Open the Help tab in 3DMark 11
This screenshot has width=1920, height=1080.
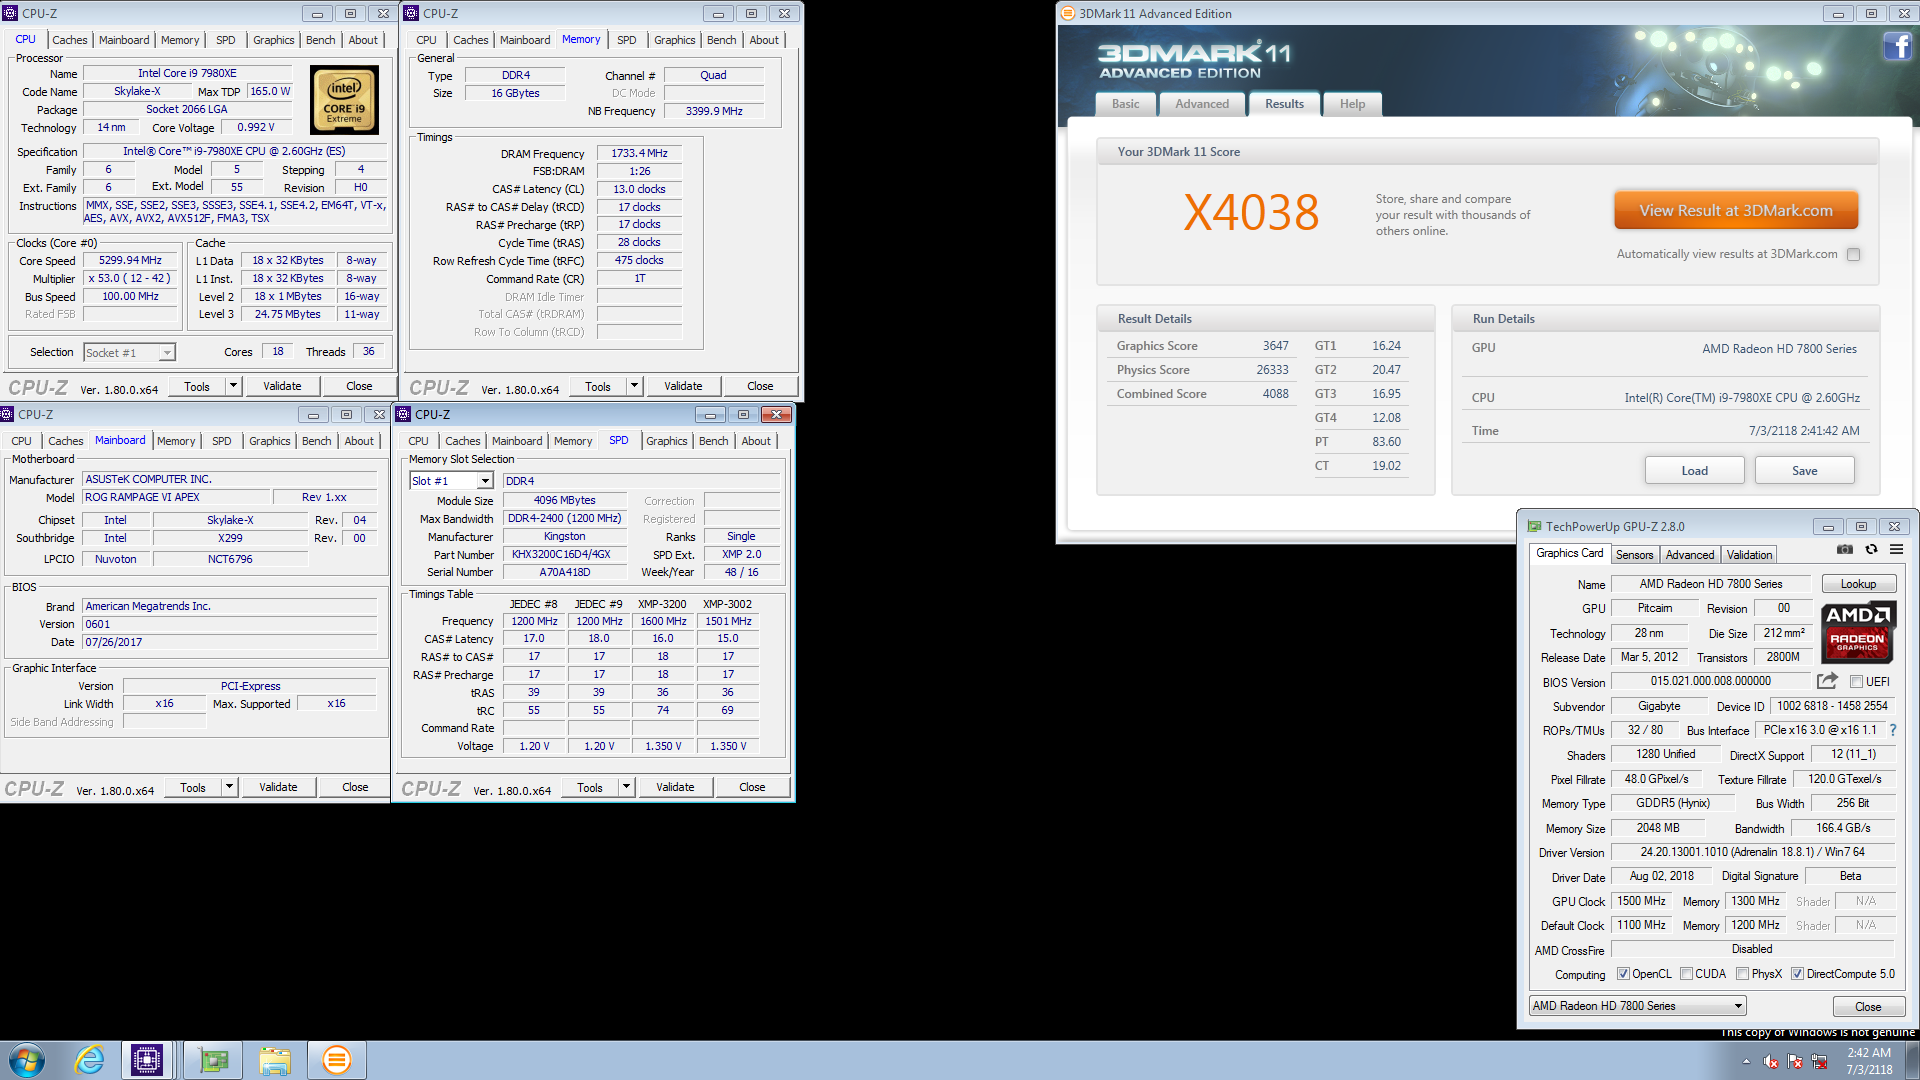coord(1352,104)
